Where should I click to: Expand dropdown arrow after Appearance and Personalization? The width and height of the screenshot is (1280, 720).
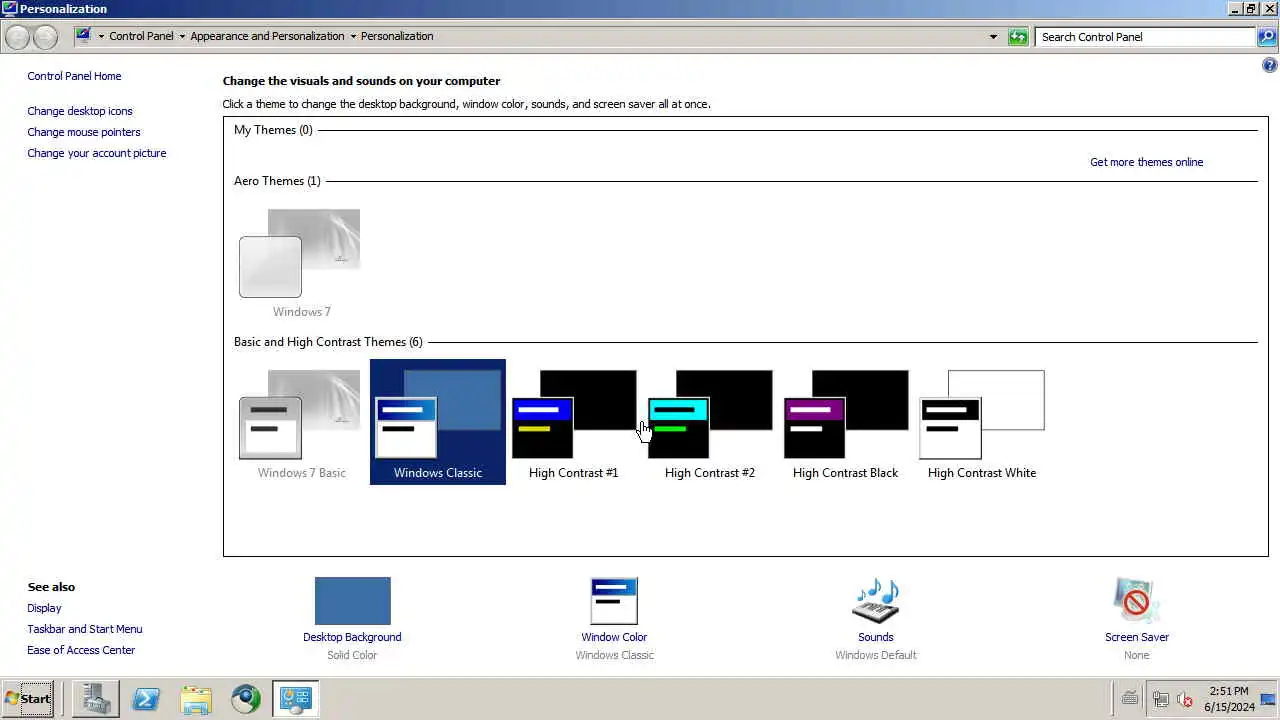(353, 37)
